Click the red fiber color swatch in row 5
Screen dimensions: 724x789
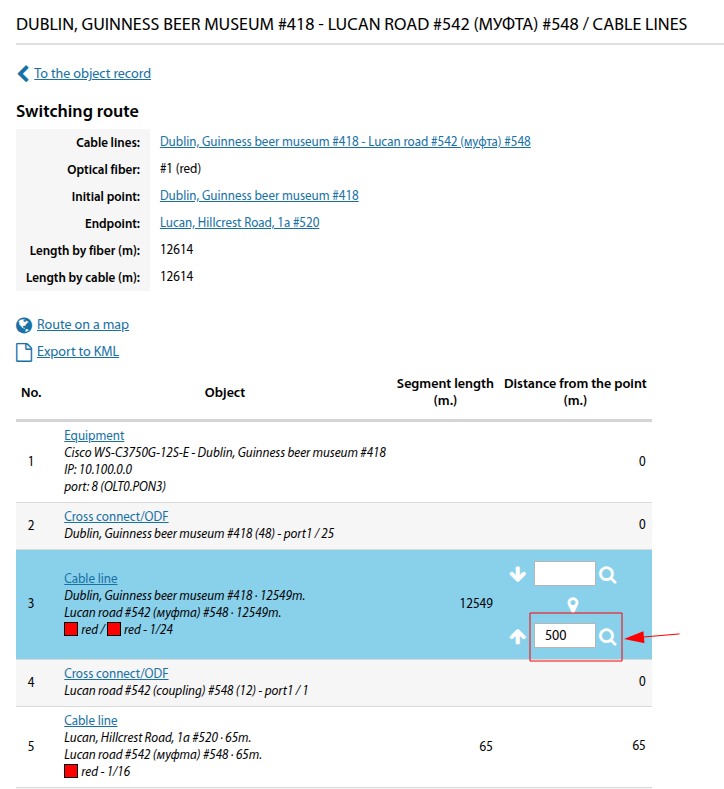pos(71,772)
